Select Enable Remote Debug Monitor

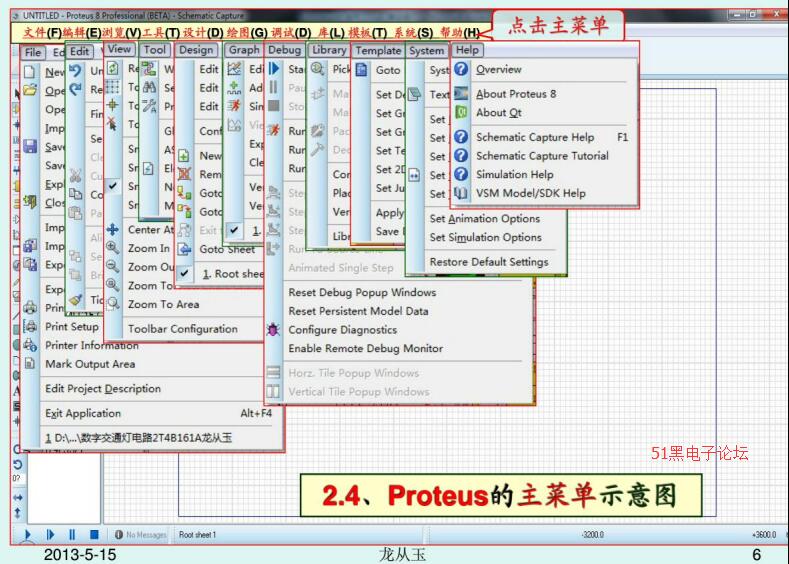pyautogui.click(x=366, y=348)
